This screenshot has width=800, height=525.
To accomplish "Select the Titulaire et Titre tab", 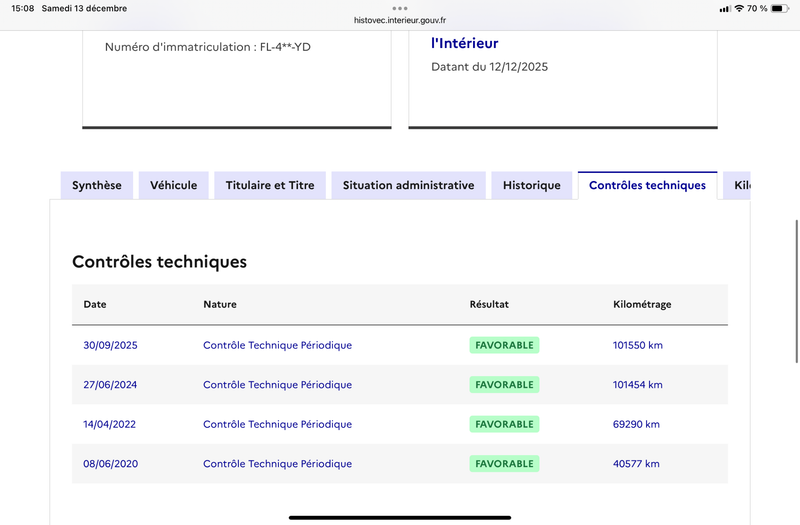I will (x=270, y=185).
